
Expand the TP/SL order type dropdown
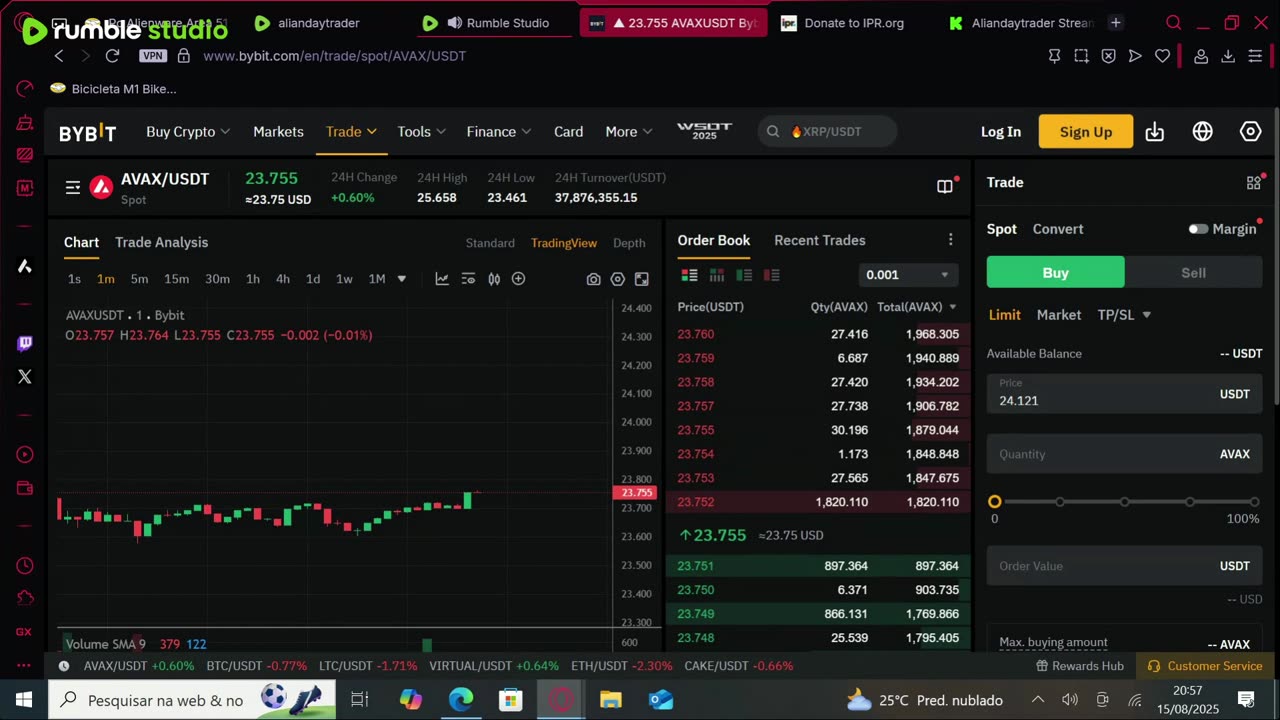point(1124,315)
